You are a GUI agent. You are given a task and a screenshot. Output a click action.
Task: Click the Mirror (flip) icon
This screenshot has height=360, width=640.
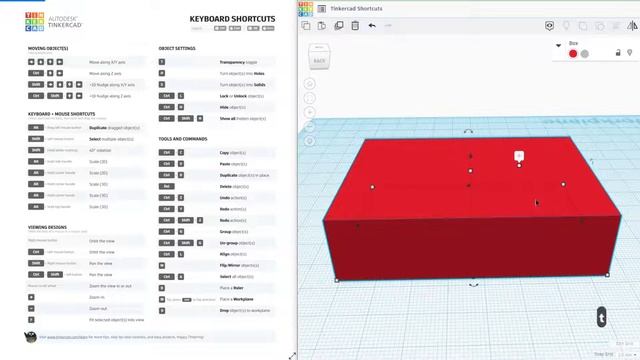(632, 26)
